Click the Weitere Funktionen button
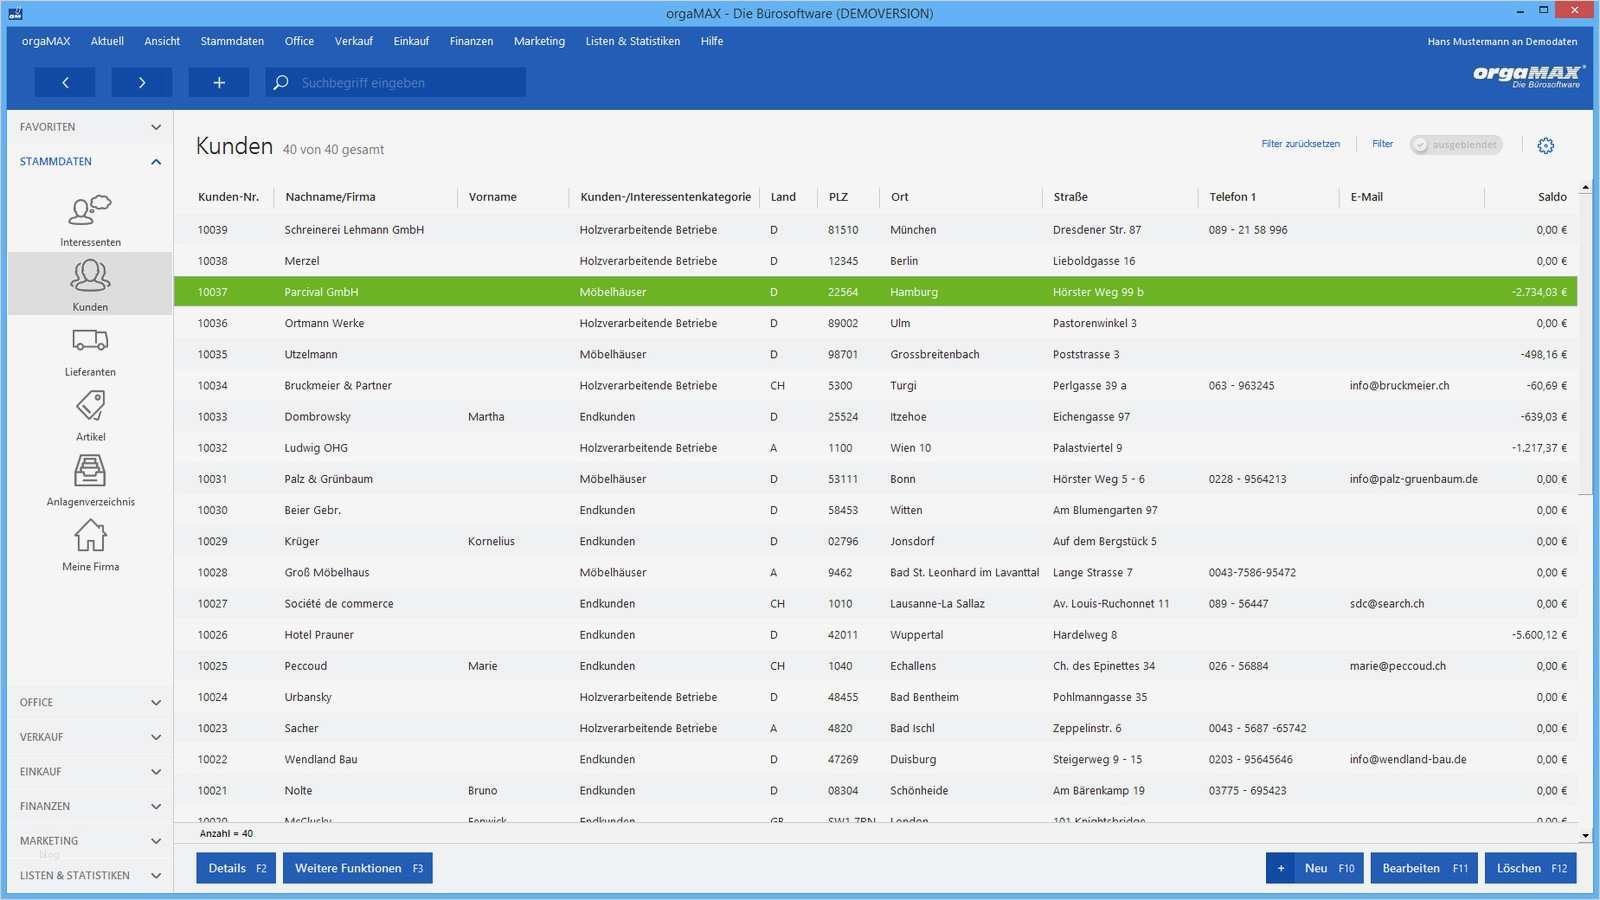1600x900 pixels. 357,868
